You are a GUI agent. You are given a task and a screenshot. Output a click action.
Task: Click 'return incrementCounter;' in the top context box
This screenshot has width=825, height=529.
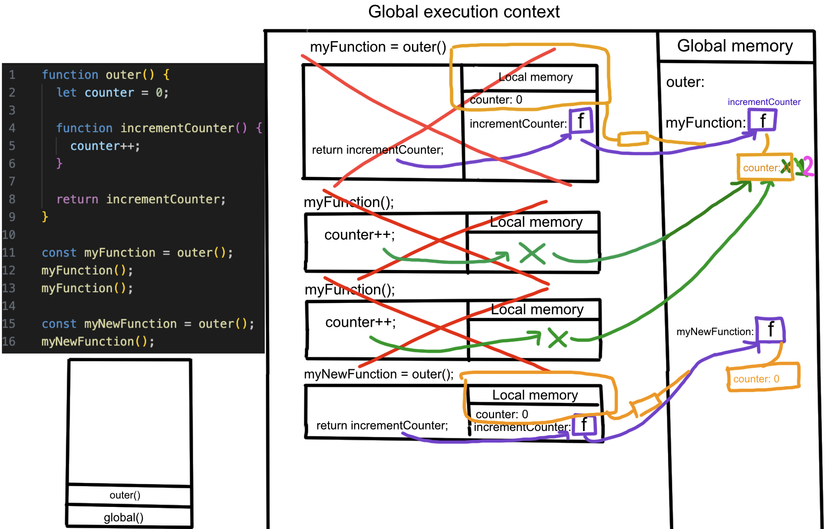tap(378, 150)
